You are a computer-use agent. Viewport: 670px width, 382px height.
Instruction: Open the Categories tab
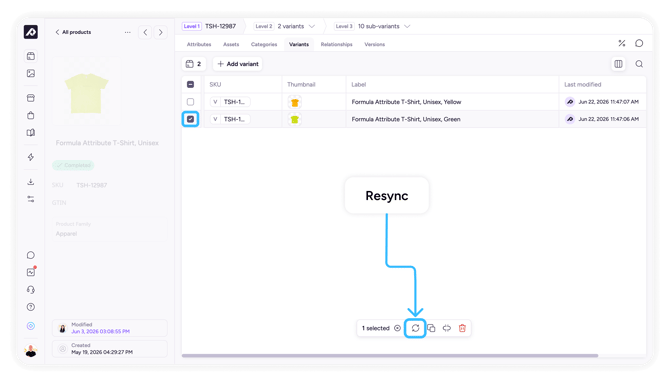(264, 44)
